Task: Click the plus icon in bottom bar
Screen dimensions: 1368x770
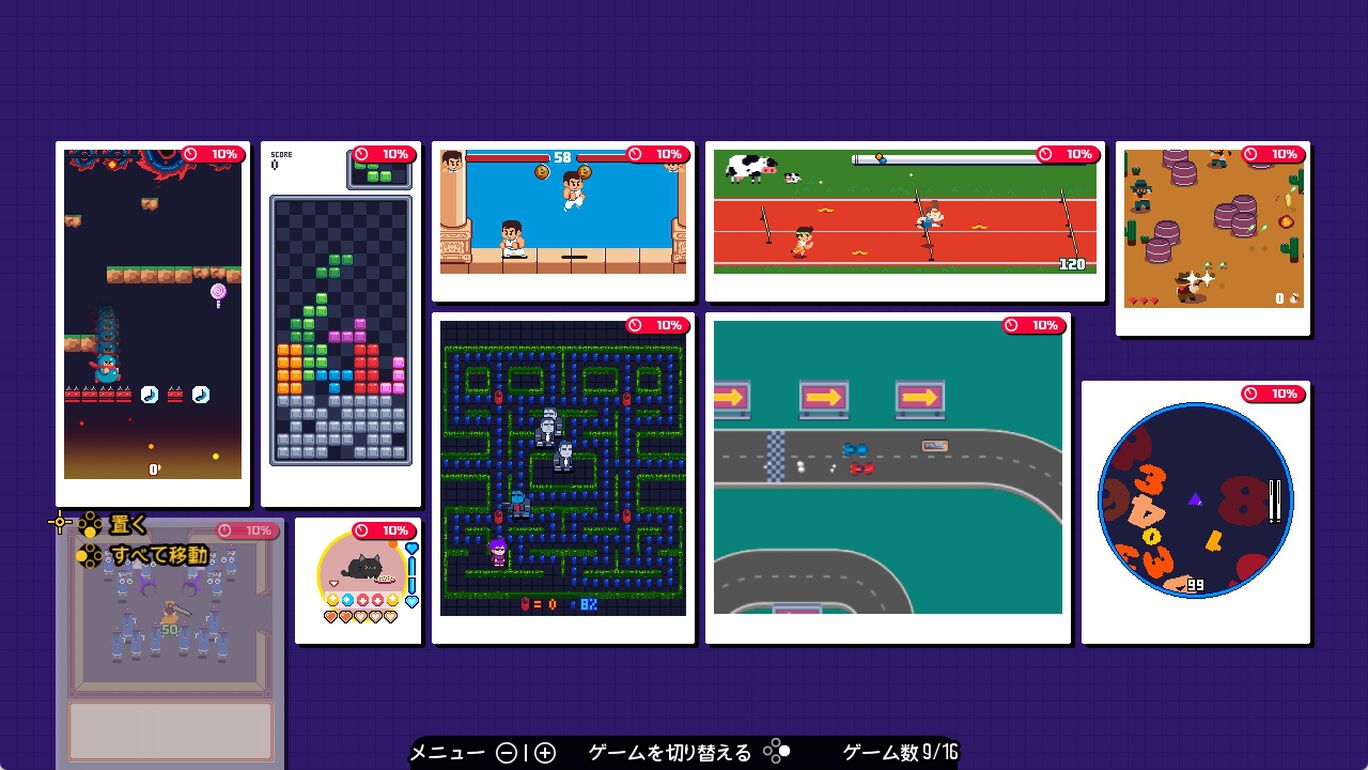Action: [545, 753]
